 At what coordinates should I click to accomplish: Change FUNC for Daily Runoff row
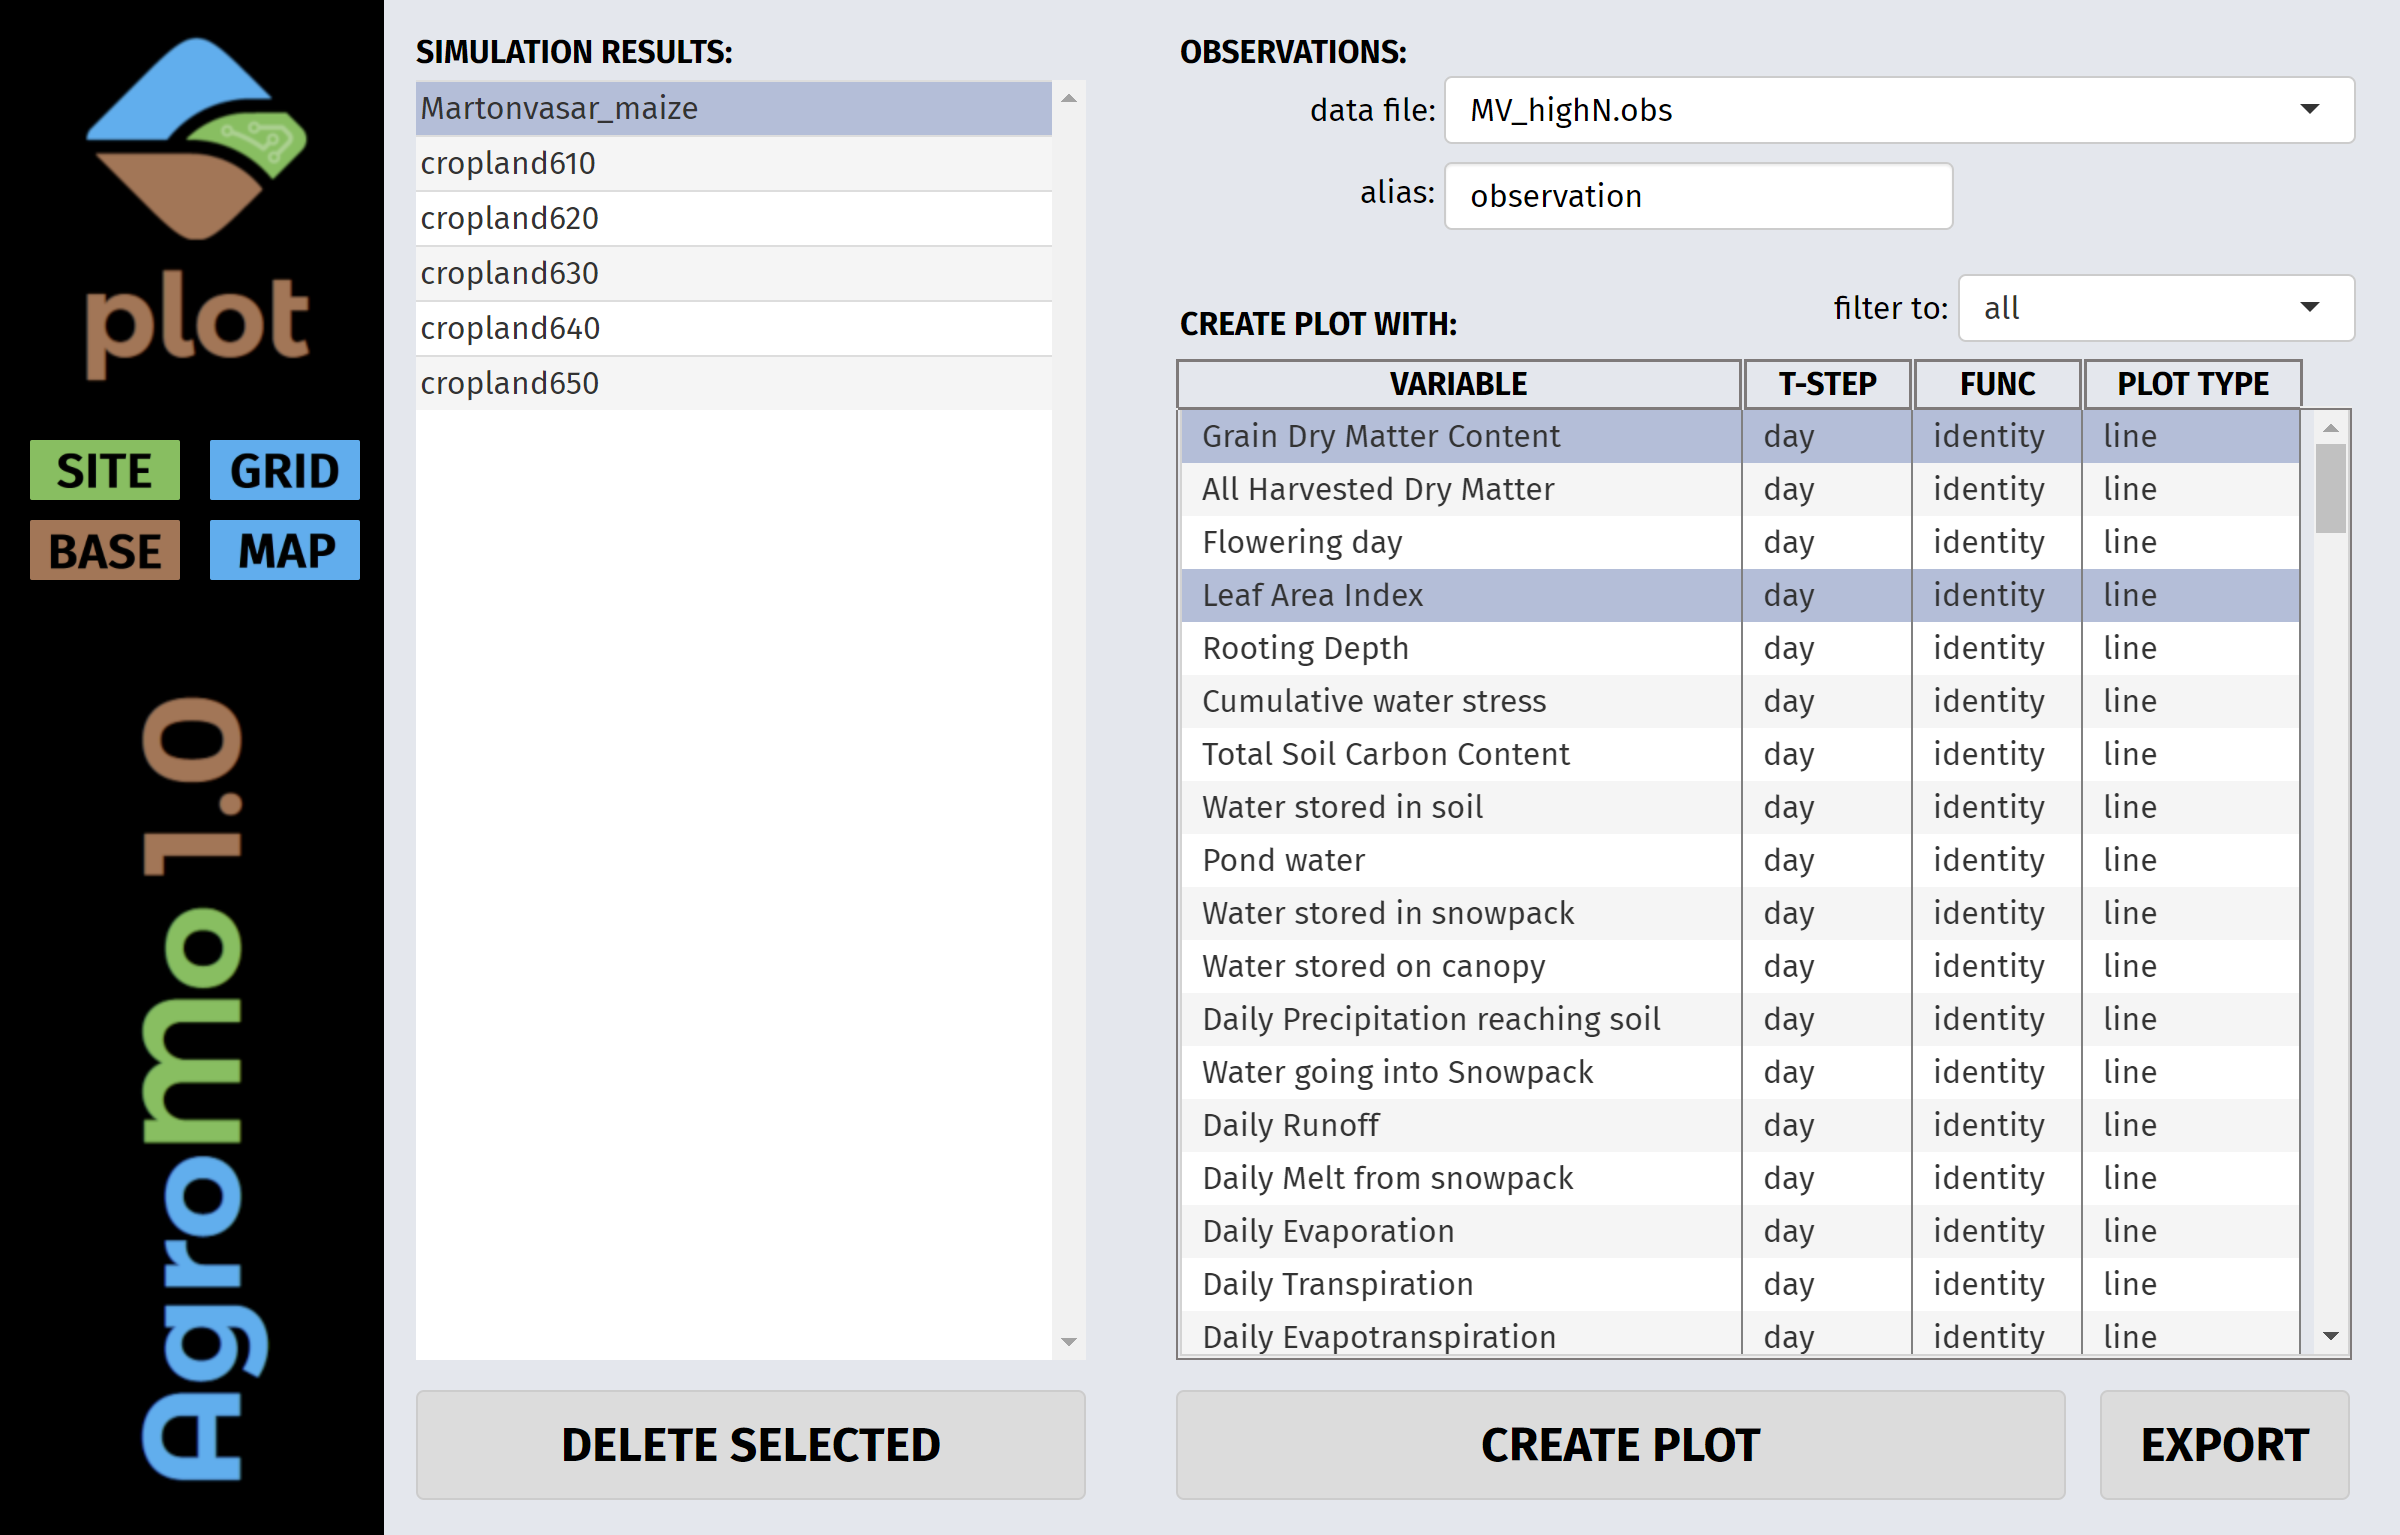click(x=1996, y=1125)
